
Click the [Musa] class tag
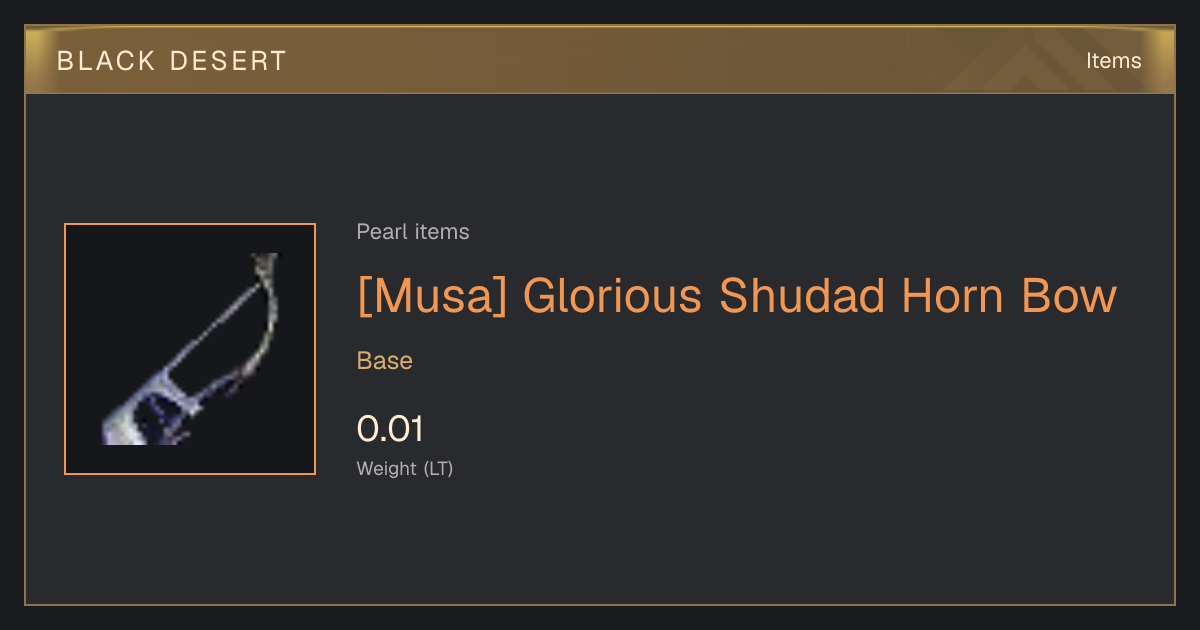tap(432, 296)
